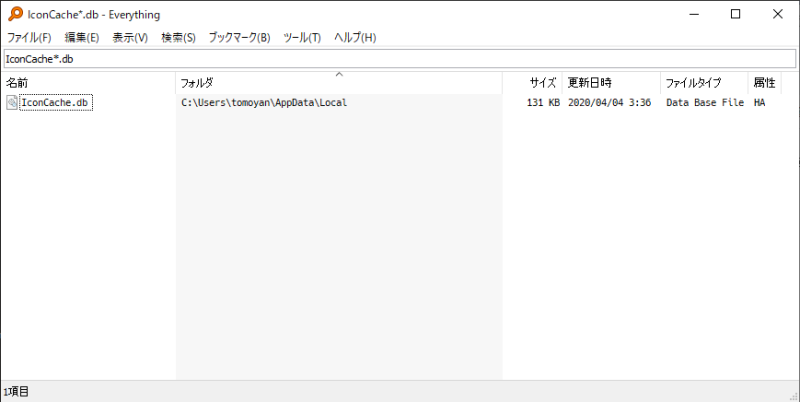
Task: Click the sort direction arrow above フォルダ column
Action: [339, 74]
